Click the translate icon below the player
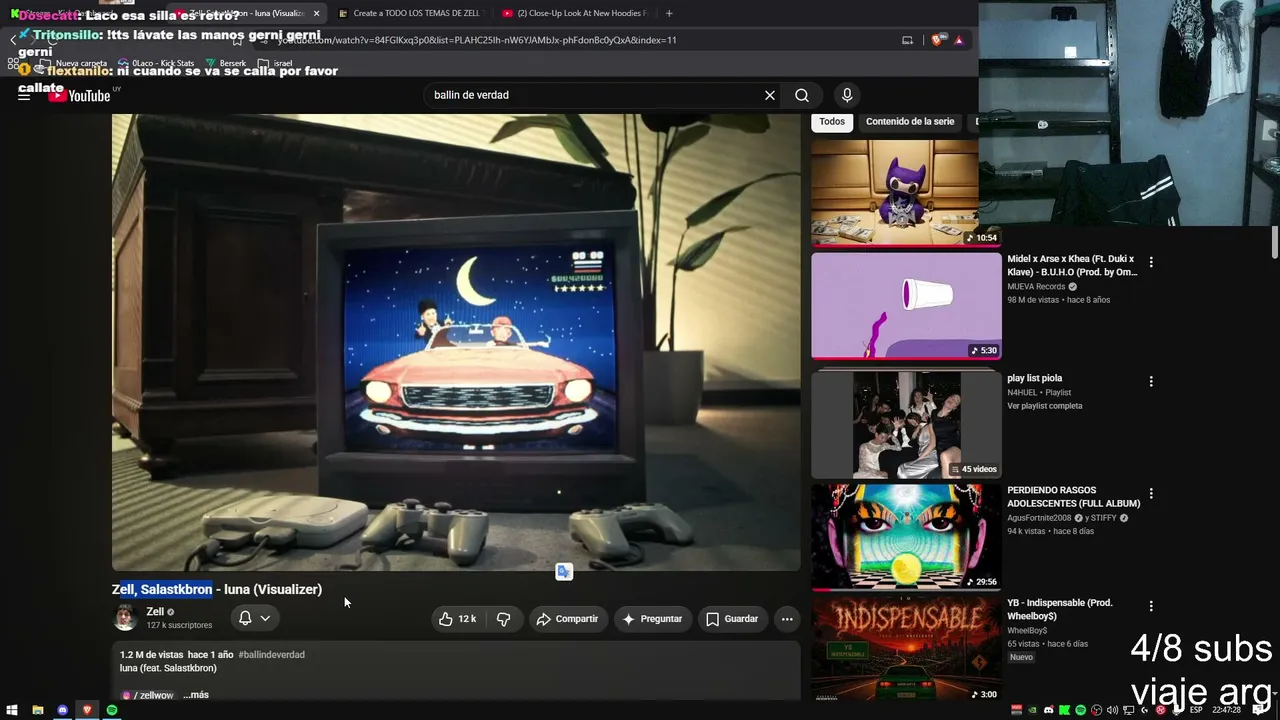This screenshot has width=1280, height=720. [565, 572]
